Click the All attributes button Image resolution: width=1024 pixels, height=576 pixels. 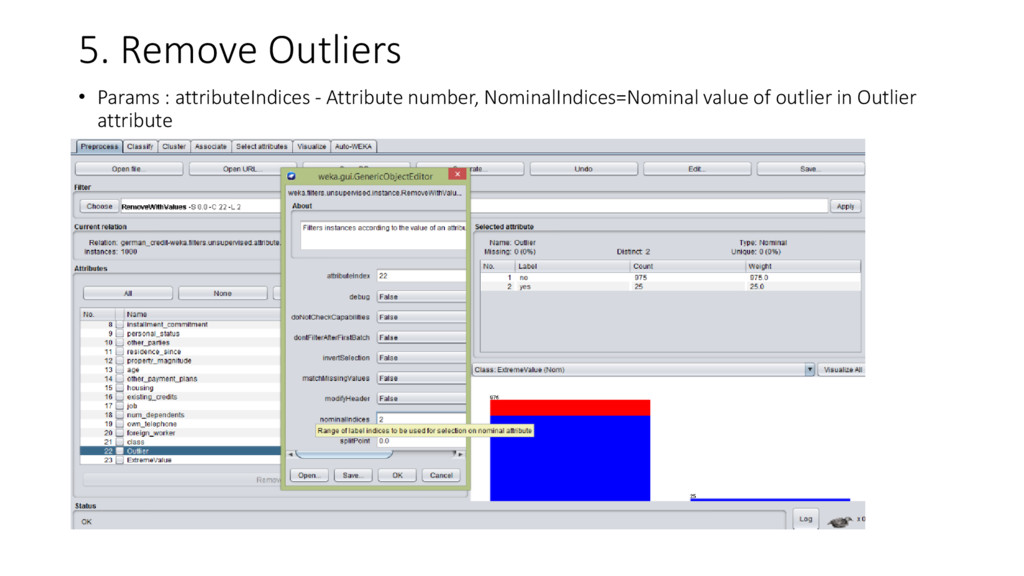pyautogui.click(x=128, y=294)
